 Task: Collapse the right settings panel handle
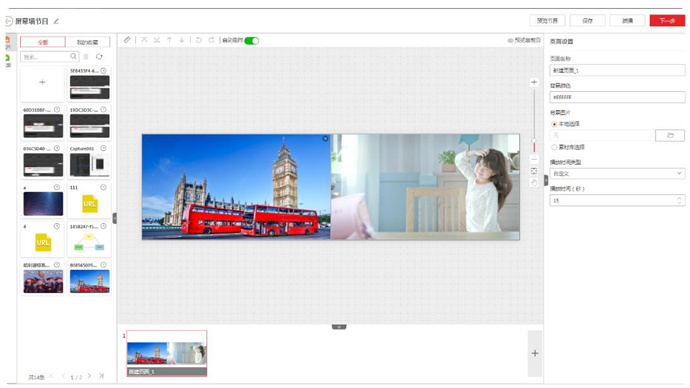(546, 180)
